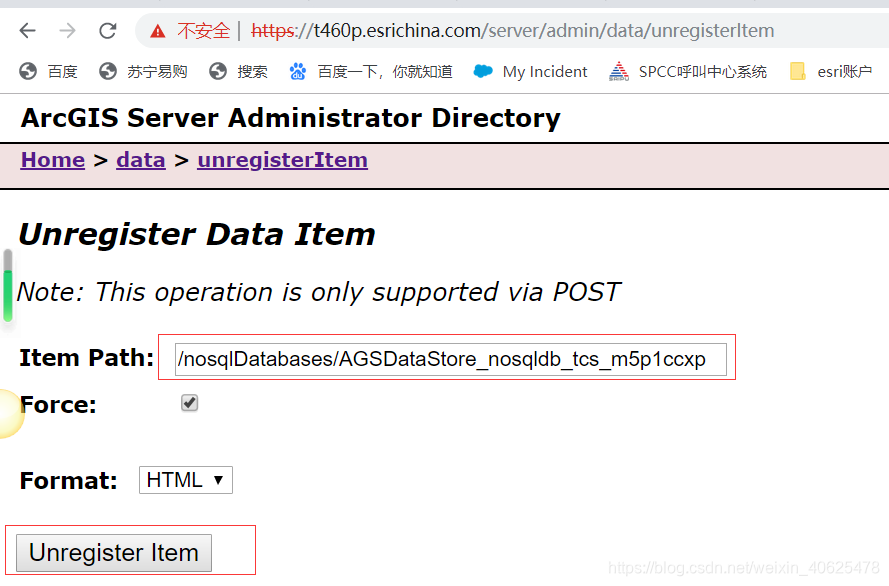The width and height of the screenshot is (889, 586).
Task: Reload the page with the refresh icon
Action: click(x=107, y=30)
